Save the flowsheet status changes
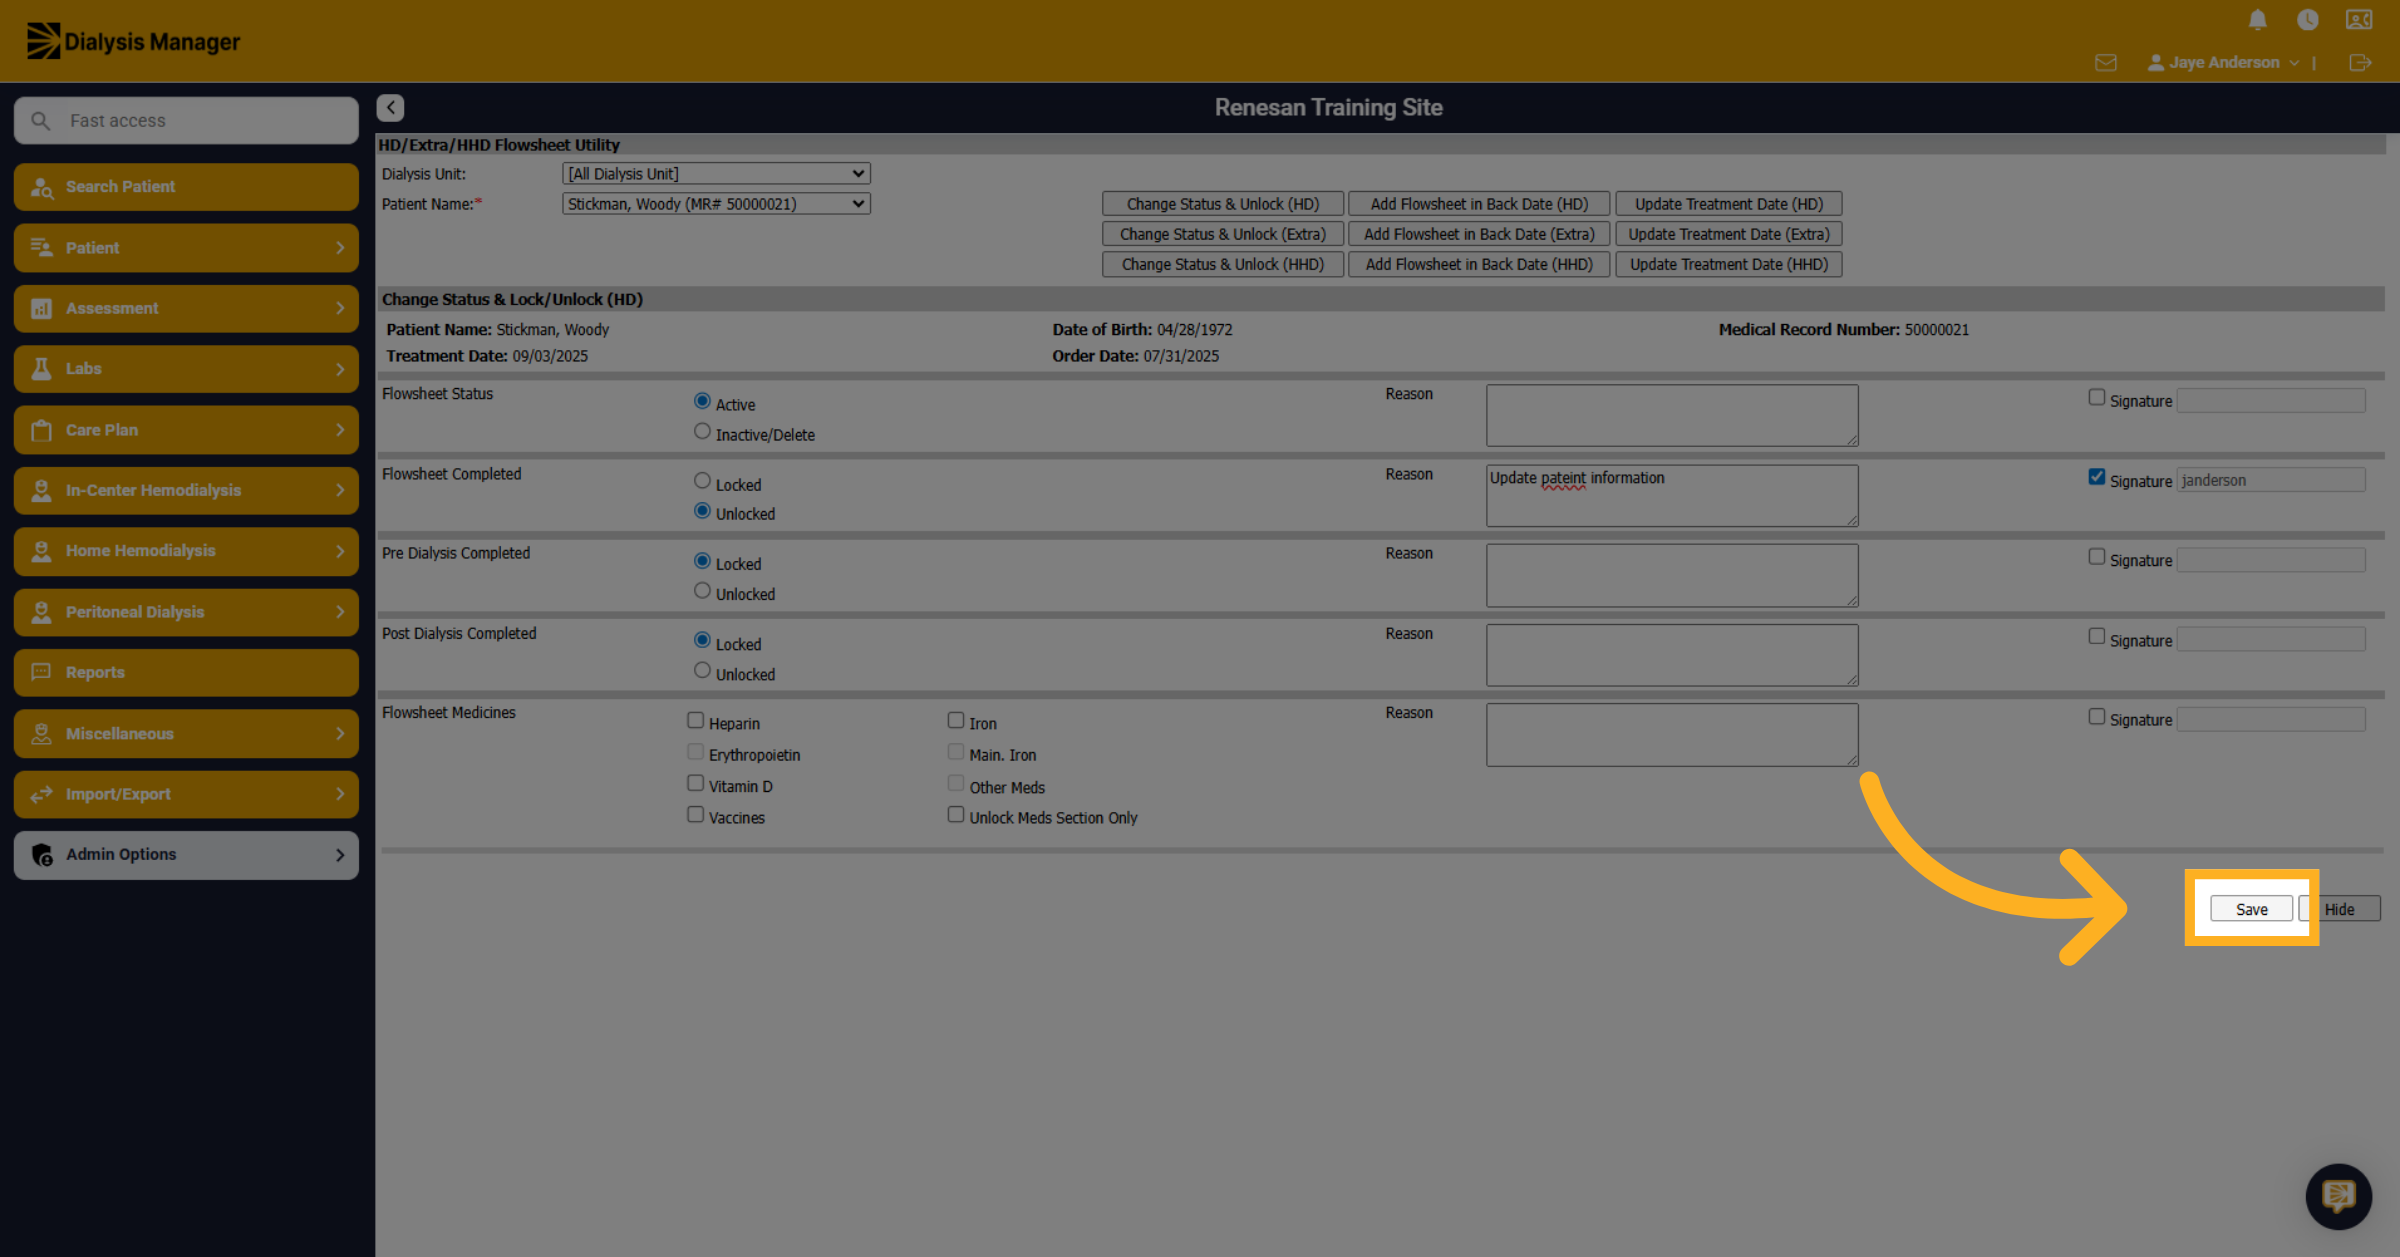The image size is (2400, 1257). coord(2251,909)
